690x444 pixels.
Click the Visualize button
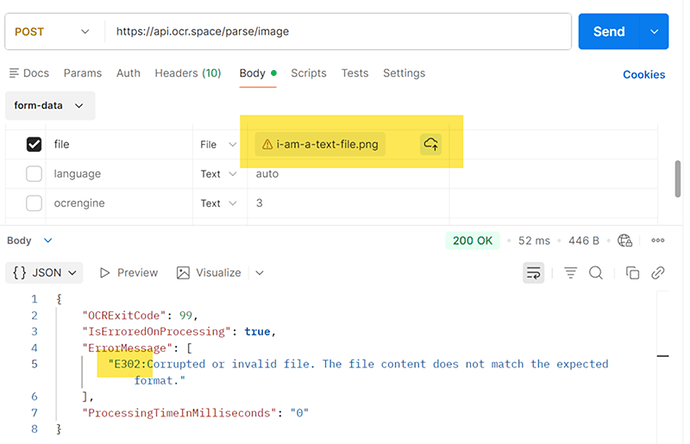click(x=209, y=273)
